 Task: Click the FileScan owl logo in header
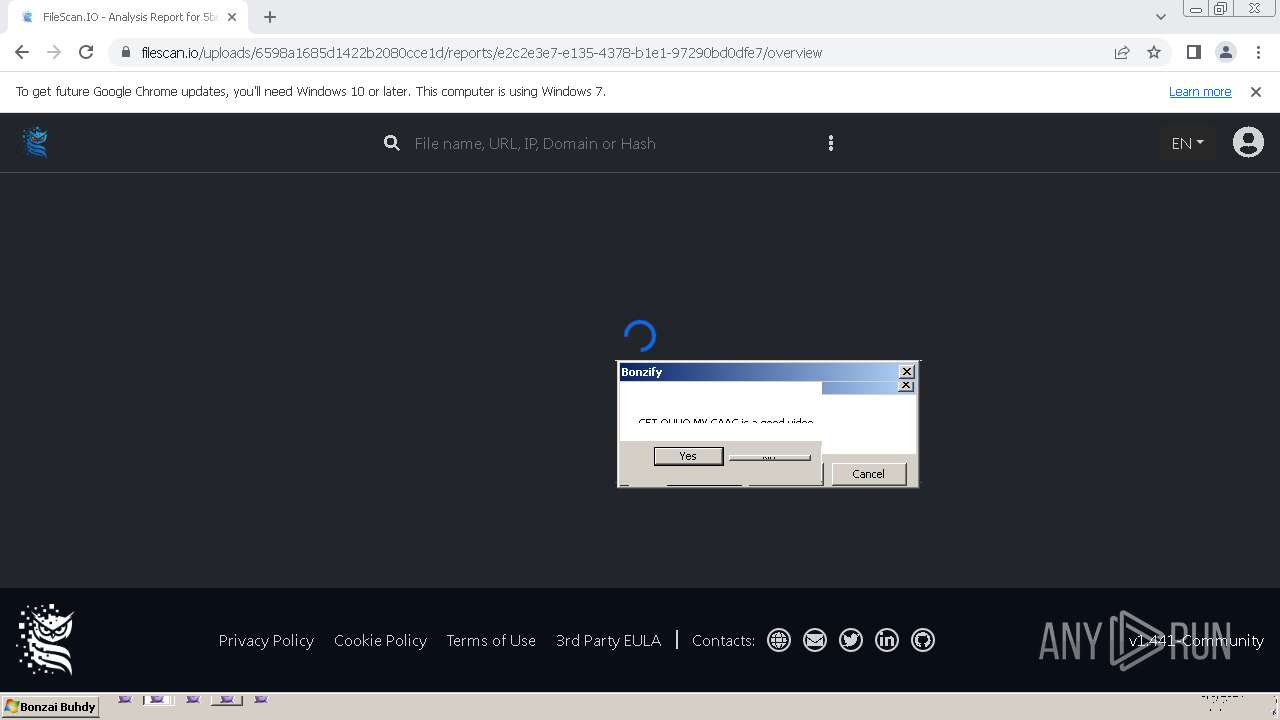click(36, 143)
